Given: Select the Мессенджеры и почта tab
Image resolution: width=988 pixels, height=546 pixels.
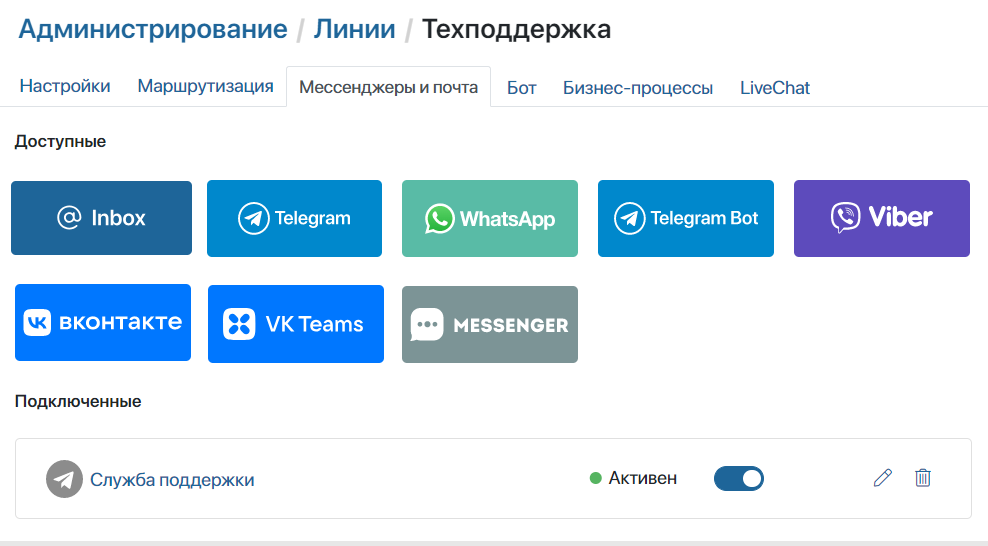Looking at the screenshot, I should (388, 87).
